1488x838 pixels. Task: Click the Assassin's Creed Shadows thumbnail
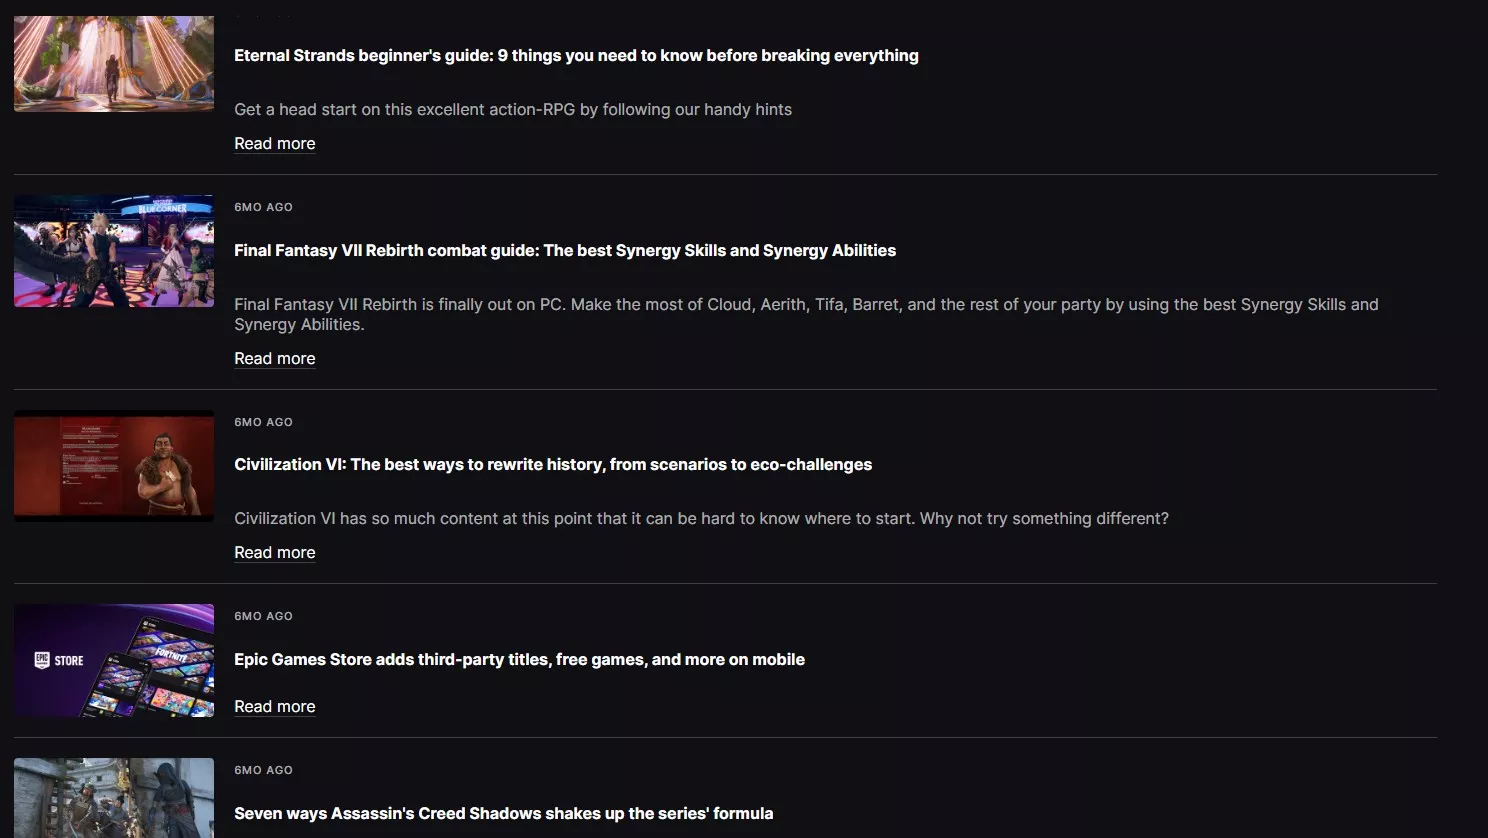(114, 798)
